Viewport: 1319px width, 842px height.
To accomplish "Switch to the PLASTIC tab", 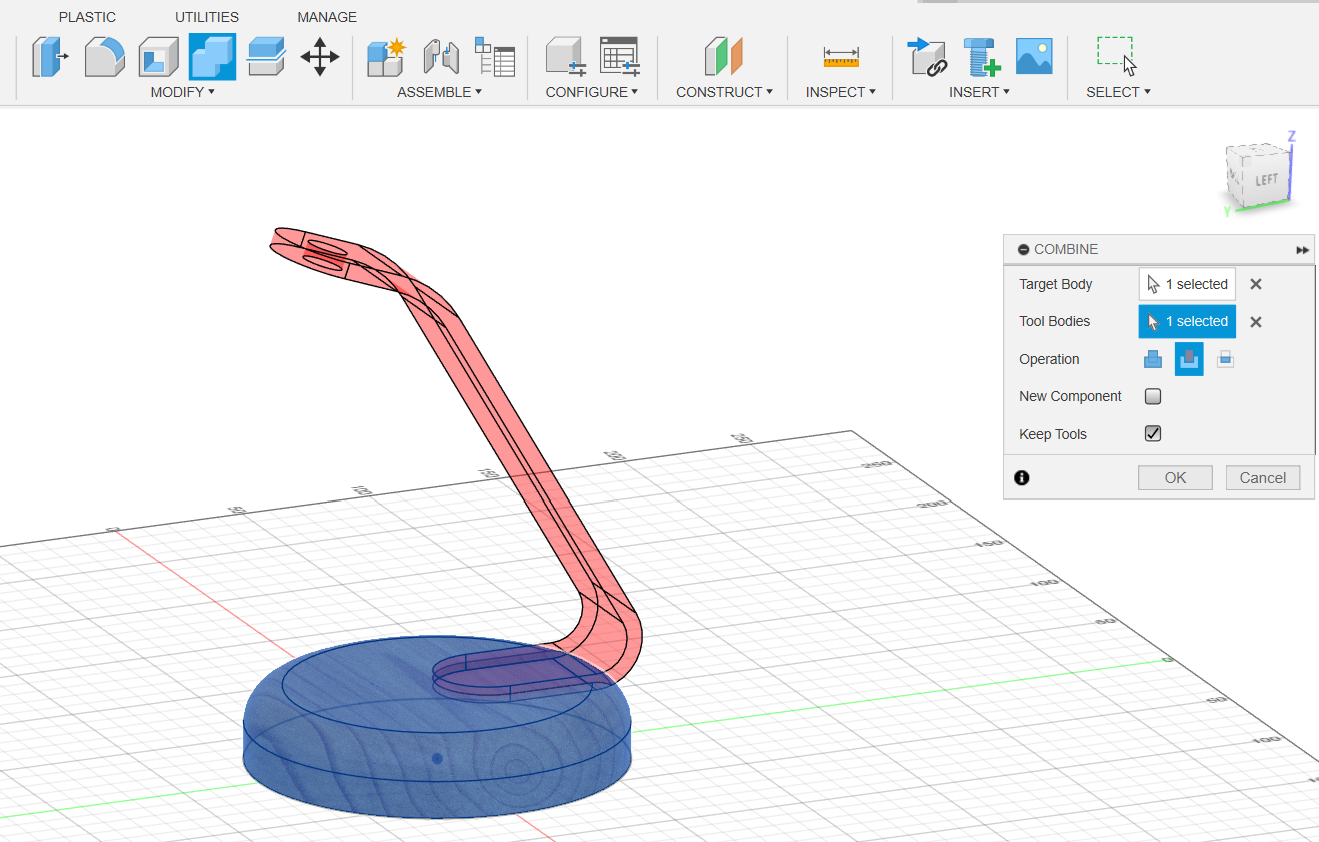I will click(87, 17).
